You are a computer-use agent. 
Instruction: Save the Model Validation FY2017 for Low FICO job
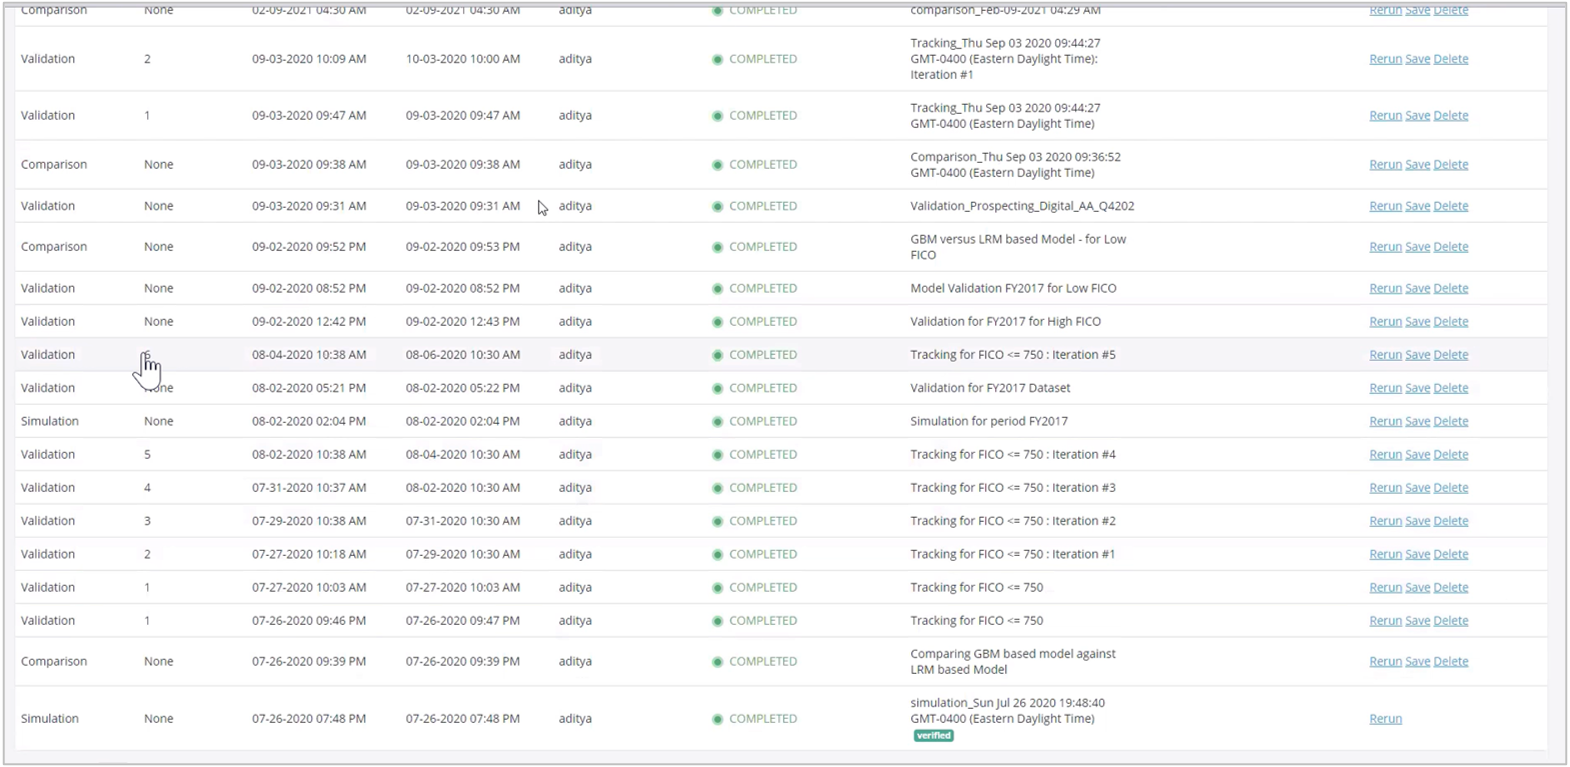1417,288
